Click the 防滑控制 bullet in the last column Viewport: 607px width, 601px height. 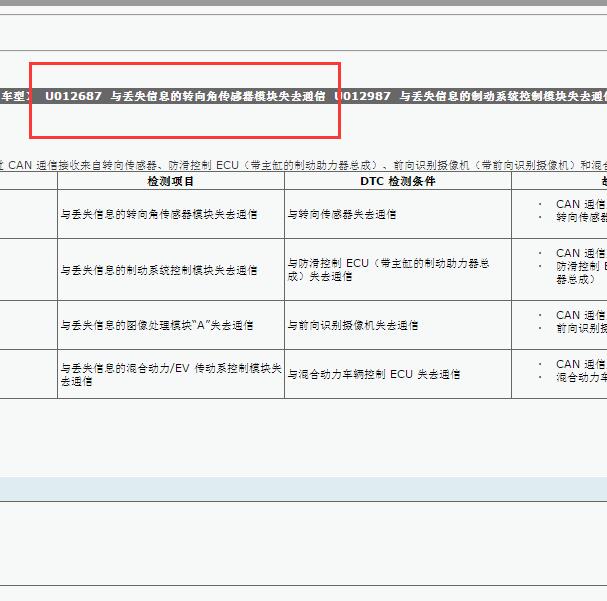[581, 272]
